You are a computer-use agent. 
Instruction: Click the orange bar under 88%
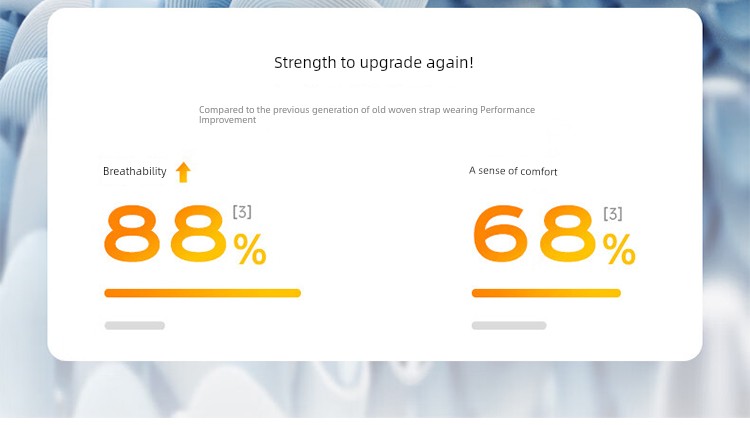tap(202, 293)
